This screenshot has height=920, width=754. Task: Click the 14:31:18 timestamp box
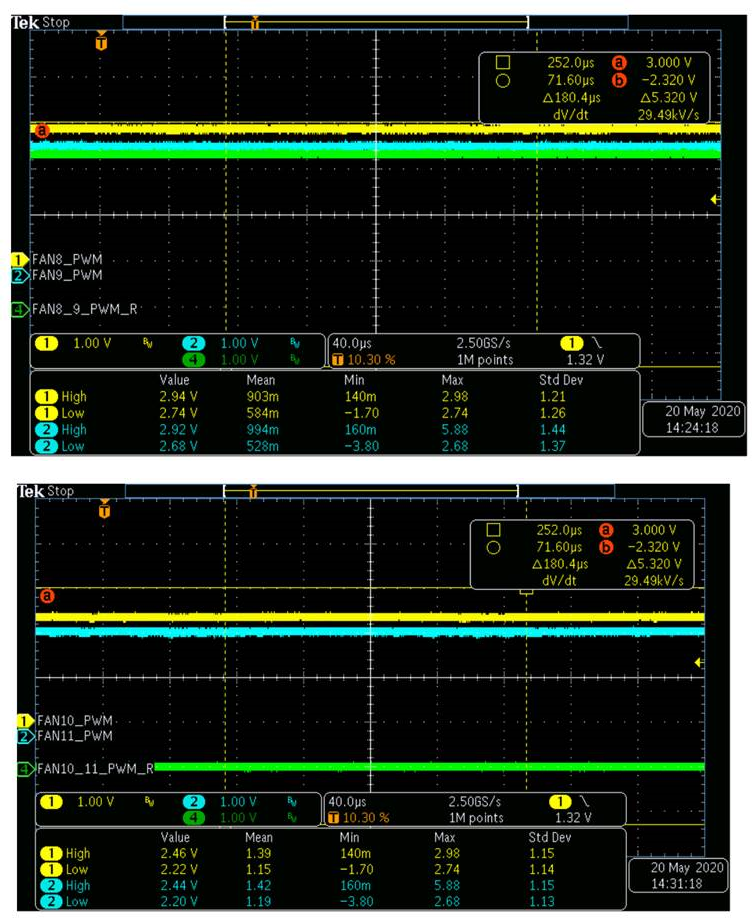coord(678,875)
